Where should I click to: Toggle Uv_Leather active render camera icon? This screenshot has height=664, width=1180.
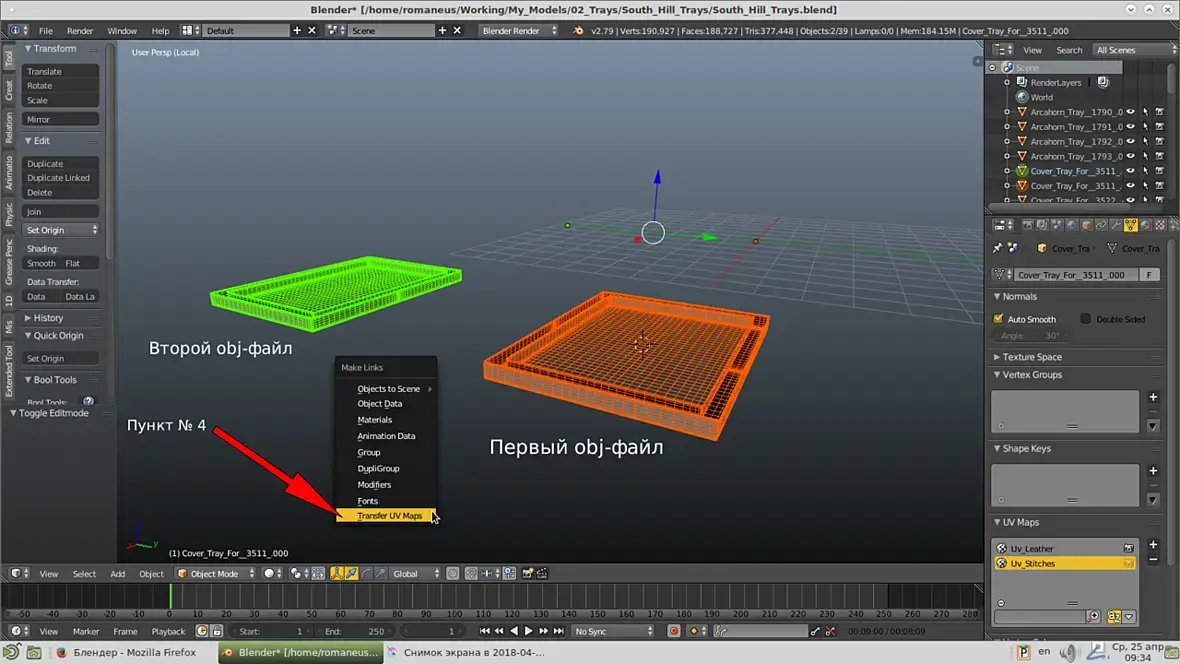pyautogui.click(x=1129, y=548)
